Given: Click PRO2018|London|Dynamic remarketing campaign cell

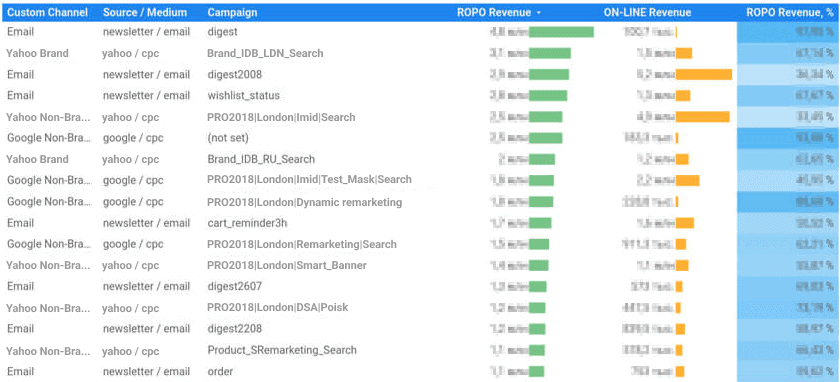Looking at the screenshot, I should (304, 202).
